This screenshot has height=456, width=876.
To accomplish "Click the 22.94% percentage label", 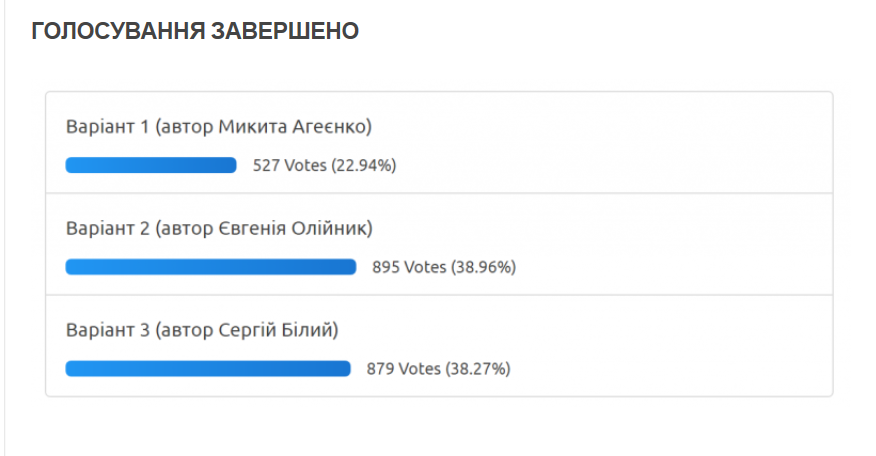I will (x=365, y=166).
